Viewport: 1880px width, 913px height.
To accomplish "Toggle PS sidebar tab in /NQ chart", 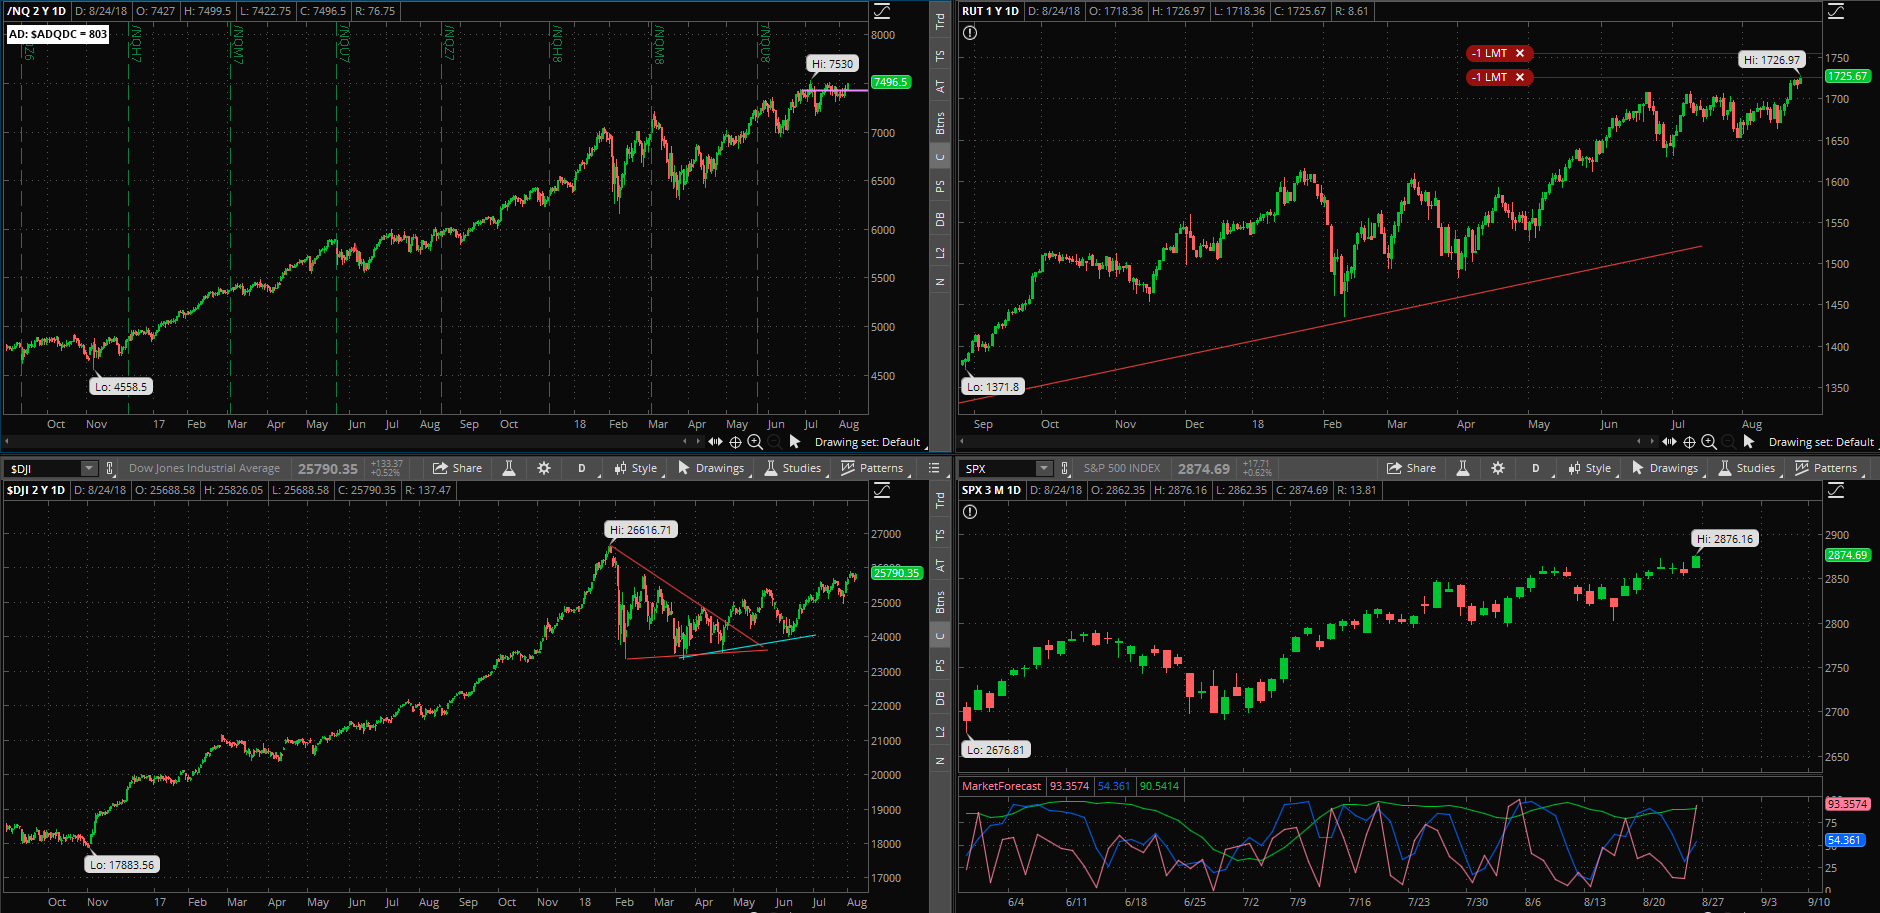I will (940, 186).
